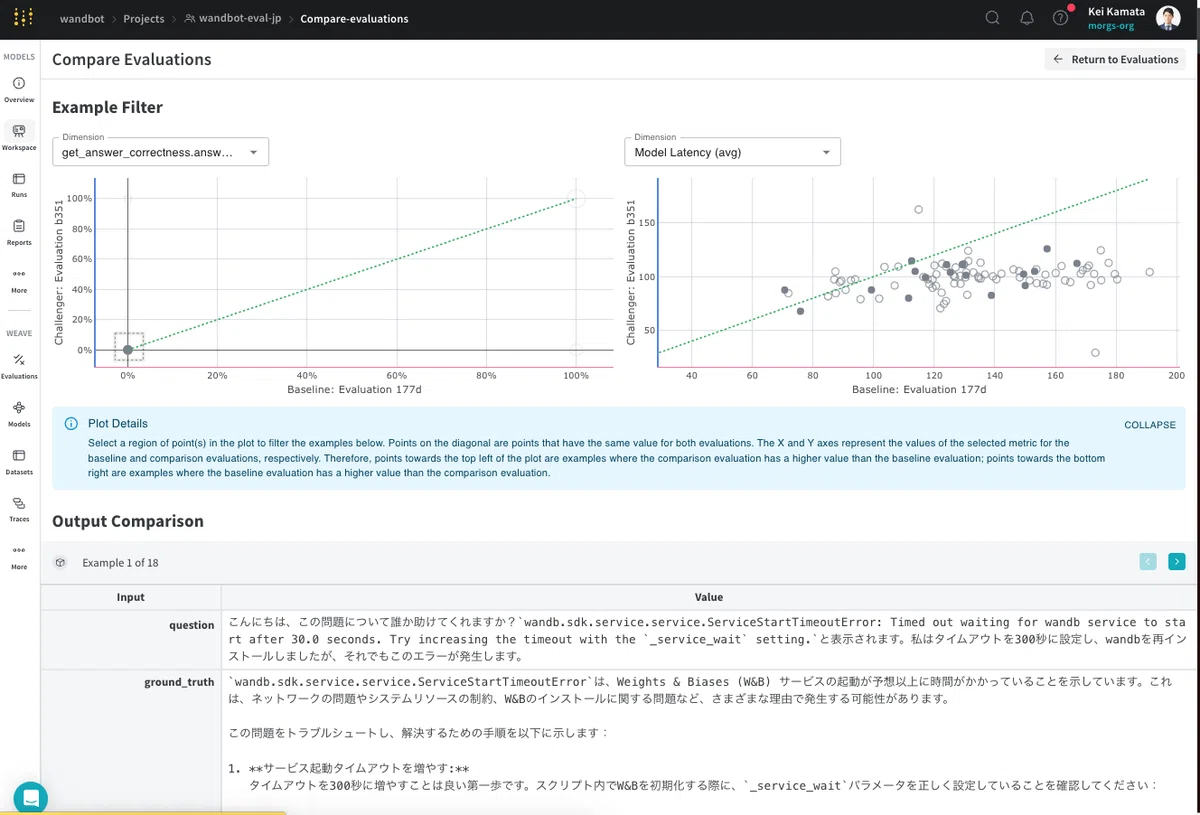Click the Output Comparison heading

128,521
